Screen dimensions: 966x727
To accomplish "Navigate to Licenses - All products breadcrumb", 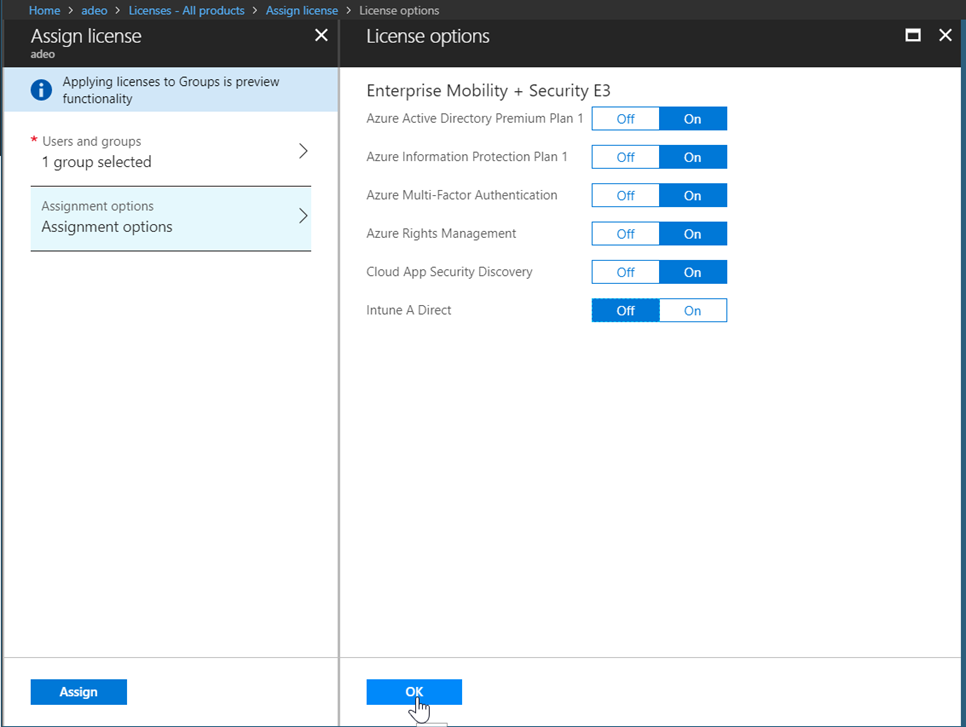I will [186, 10].
